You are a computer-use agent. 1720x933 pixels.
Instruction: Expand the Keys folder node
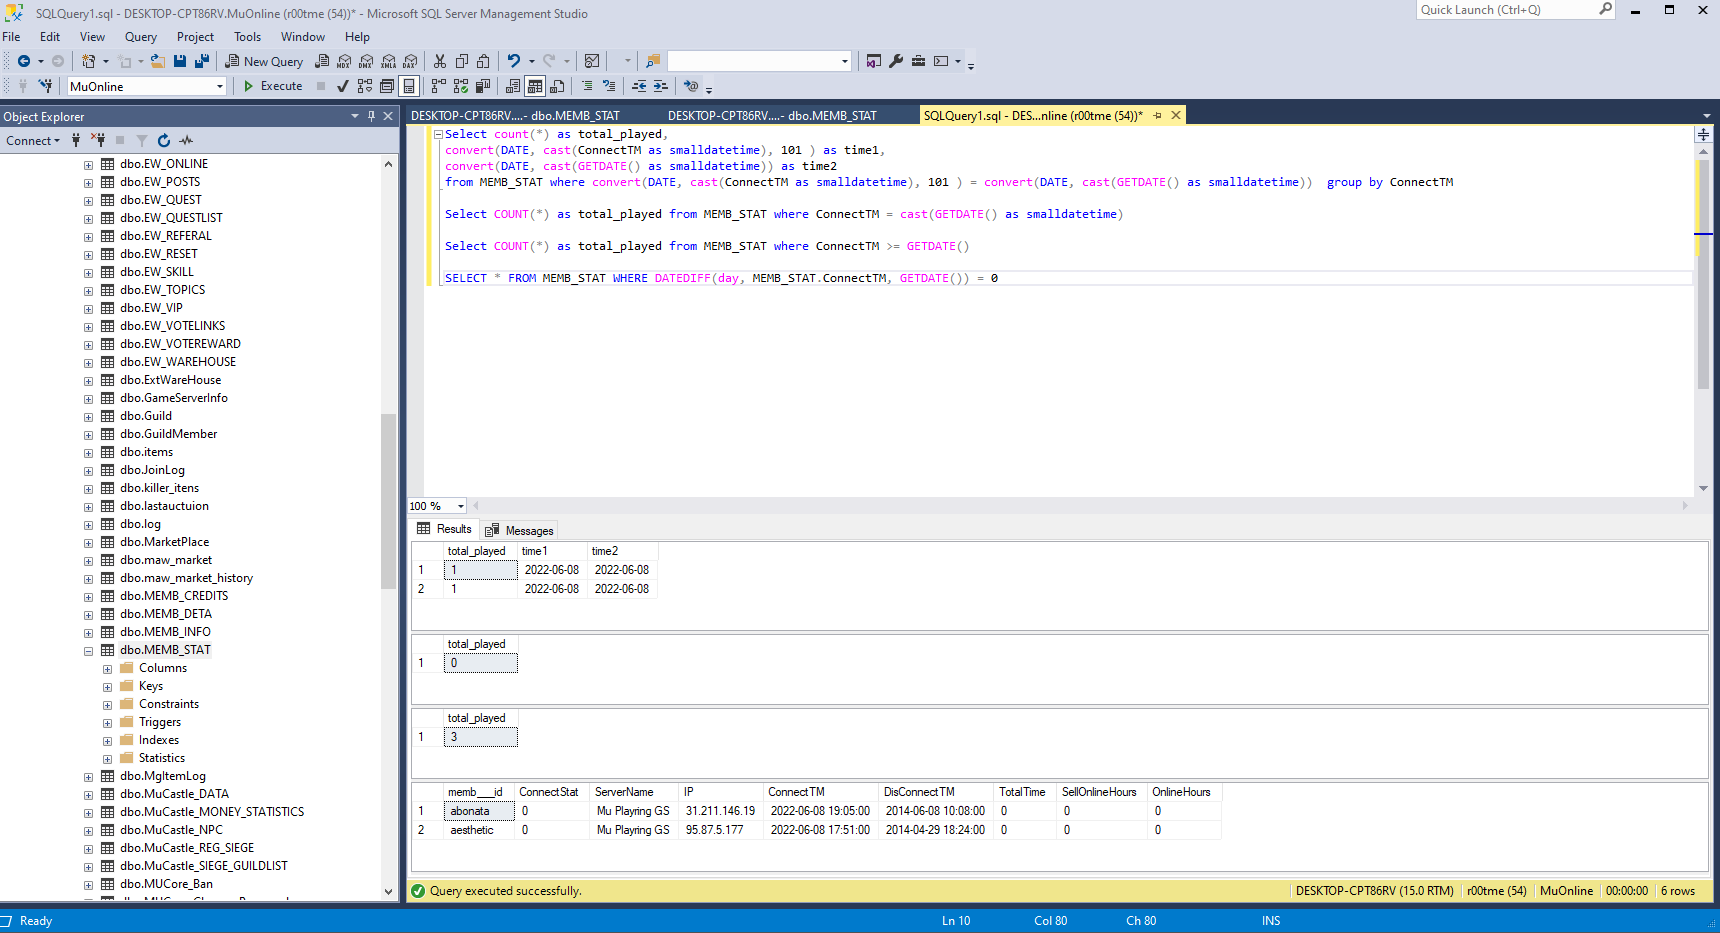click(107, 687)
